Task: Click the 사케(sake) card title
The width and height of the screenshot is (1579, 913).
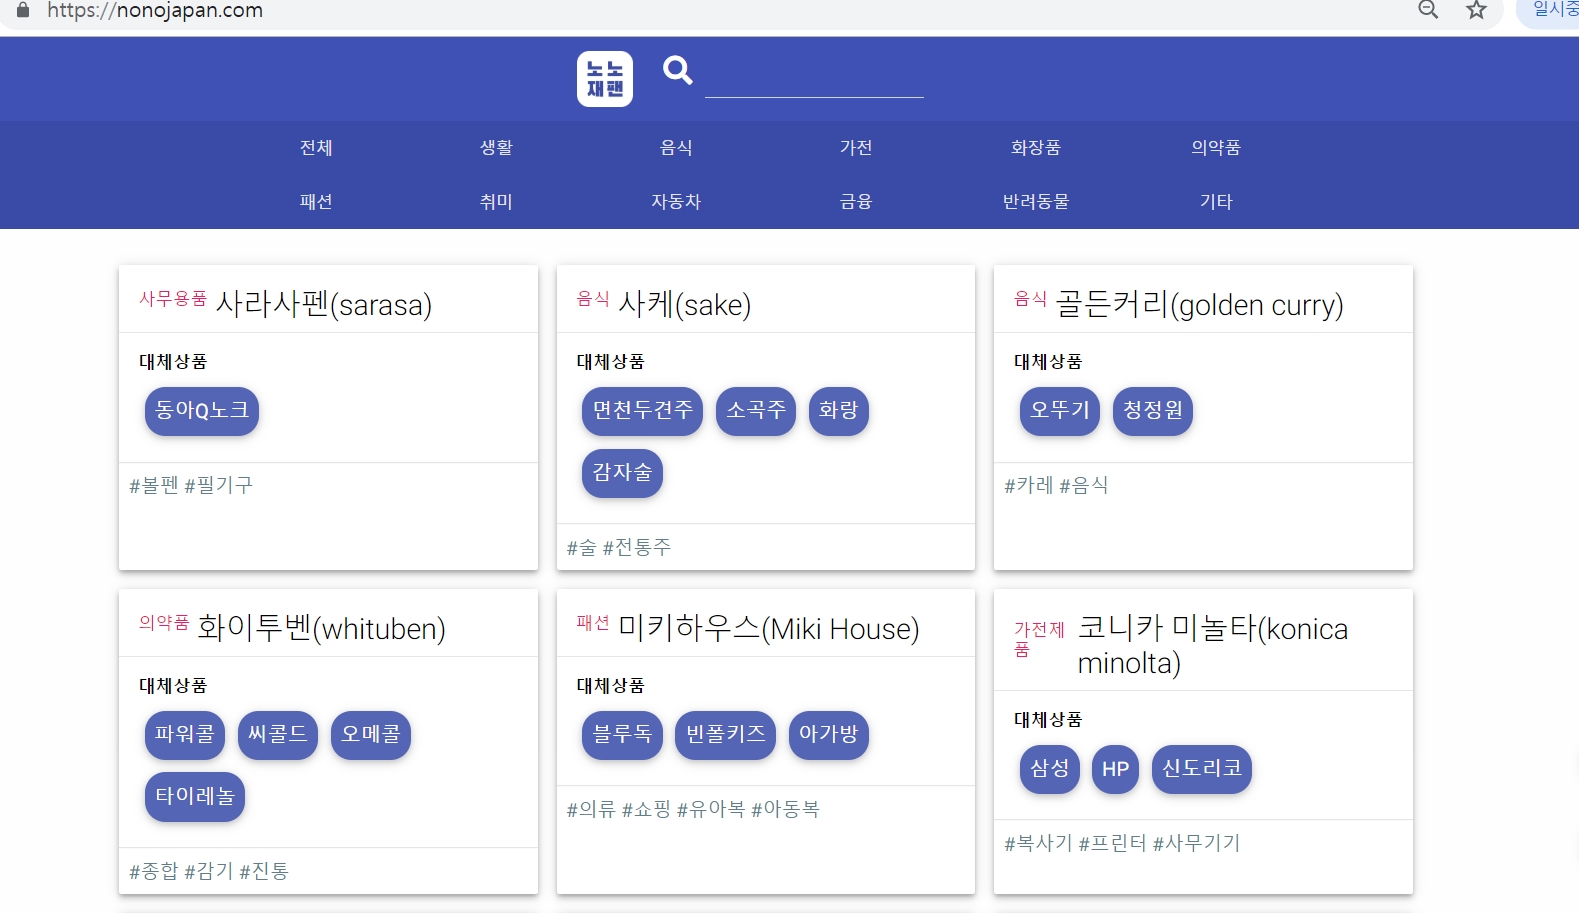Action: tap(685, 304)
